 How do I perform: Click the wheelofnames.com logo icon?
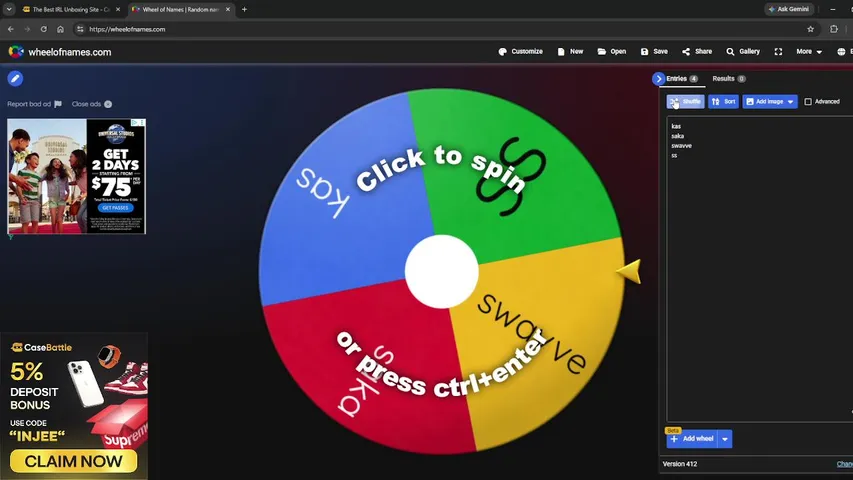click(16, 52)
